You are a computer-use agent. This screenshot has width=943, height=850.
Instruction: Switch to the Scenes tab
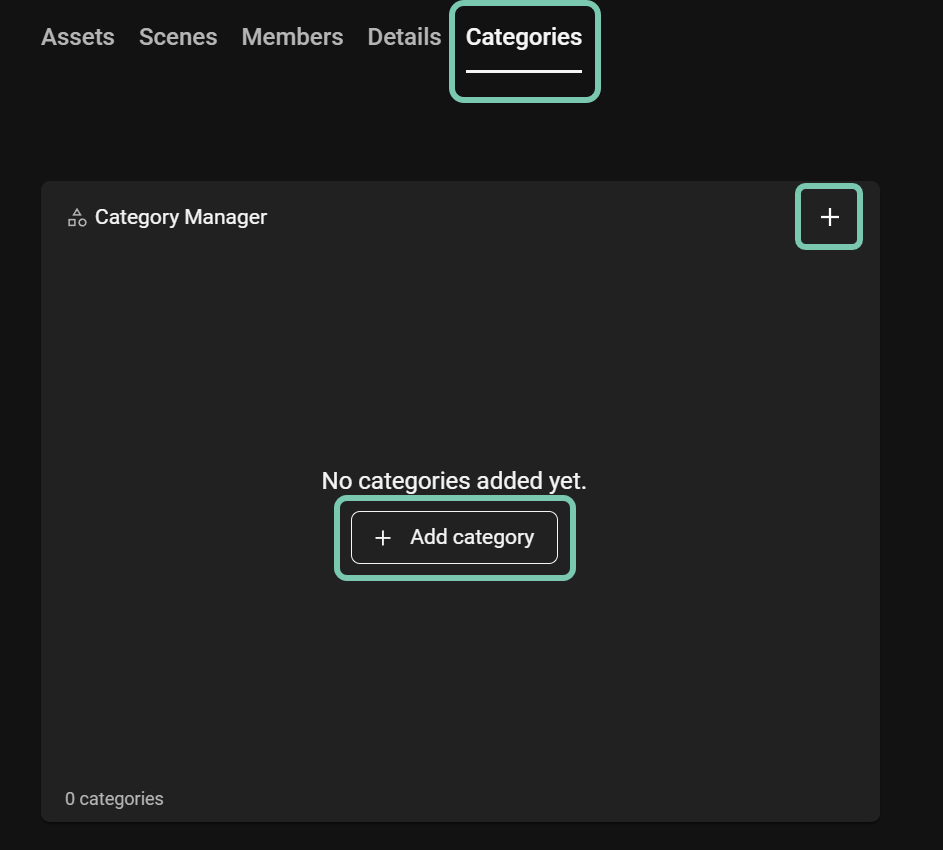pyautogui.click(x=178, y=37)
